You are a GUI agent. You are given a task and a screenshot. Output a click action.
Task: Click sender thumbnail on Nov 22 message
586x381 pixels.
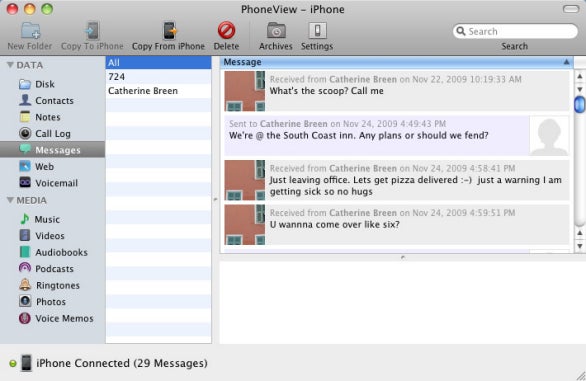tap(245, 91)
